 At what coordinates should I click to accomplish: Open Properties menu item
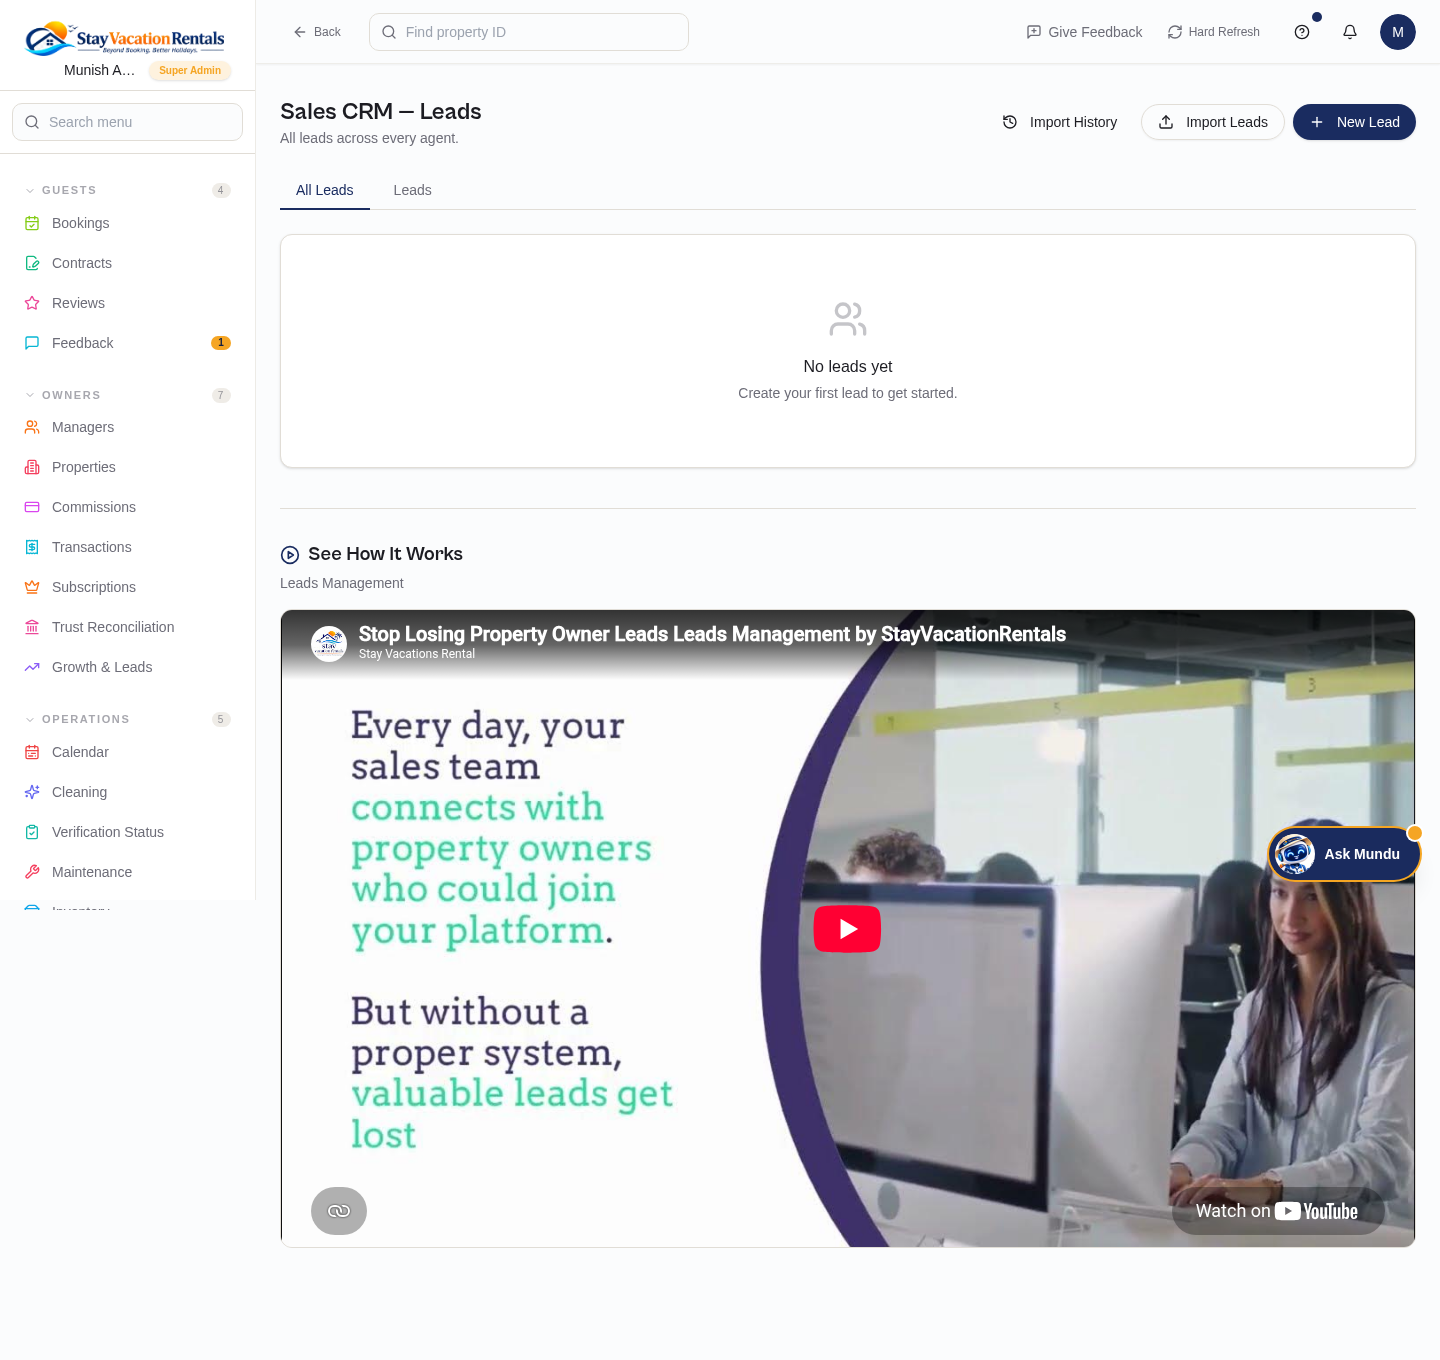click(x=127, y=467)
